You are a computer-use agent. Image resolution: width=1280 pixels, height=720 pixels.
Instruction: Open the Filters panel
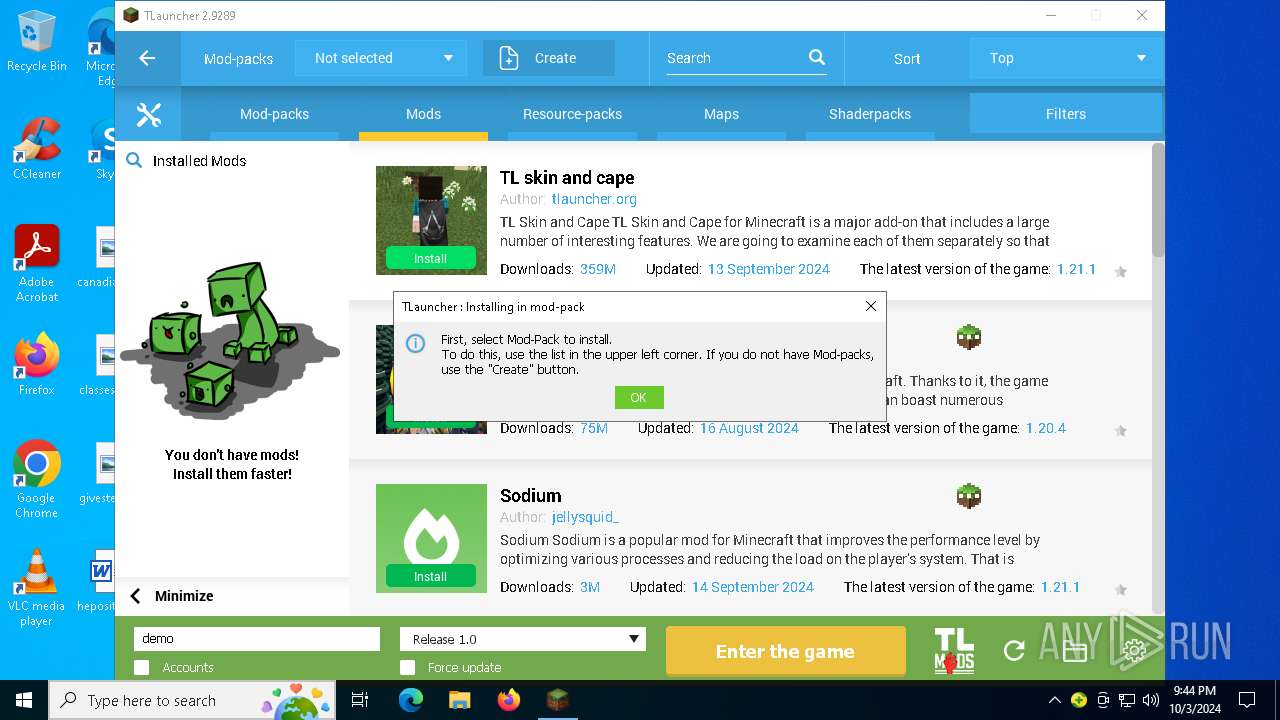[1066, 114]
